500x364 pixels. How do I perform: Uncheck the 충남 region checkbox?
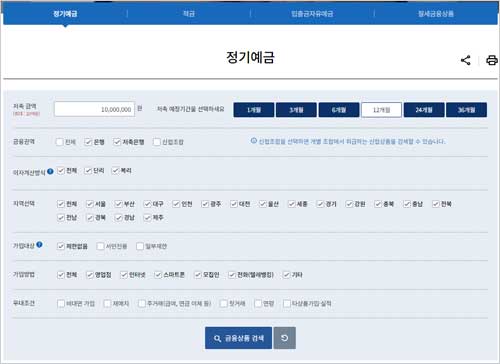coord(407,204)
